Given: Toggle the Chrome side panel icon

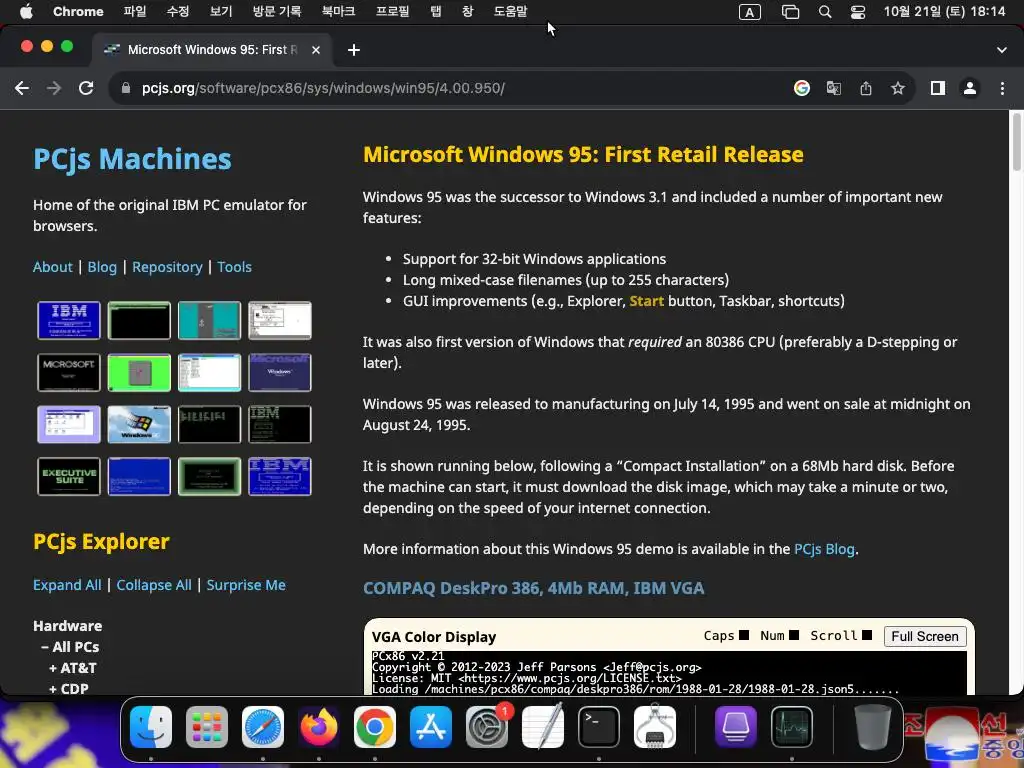Looking at the screenshot, I should [938, 88].
